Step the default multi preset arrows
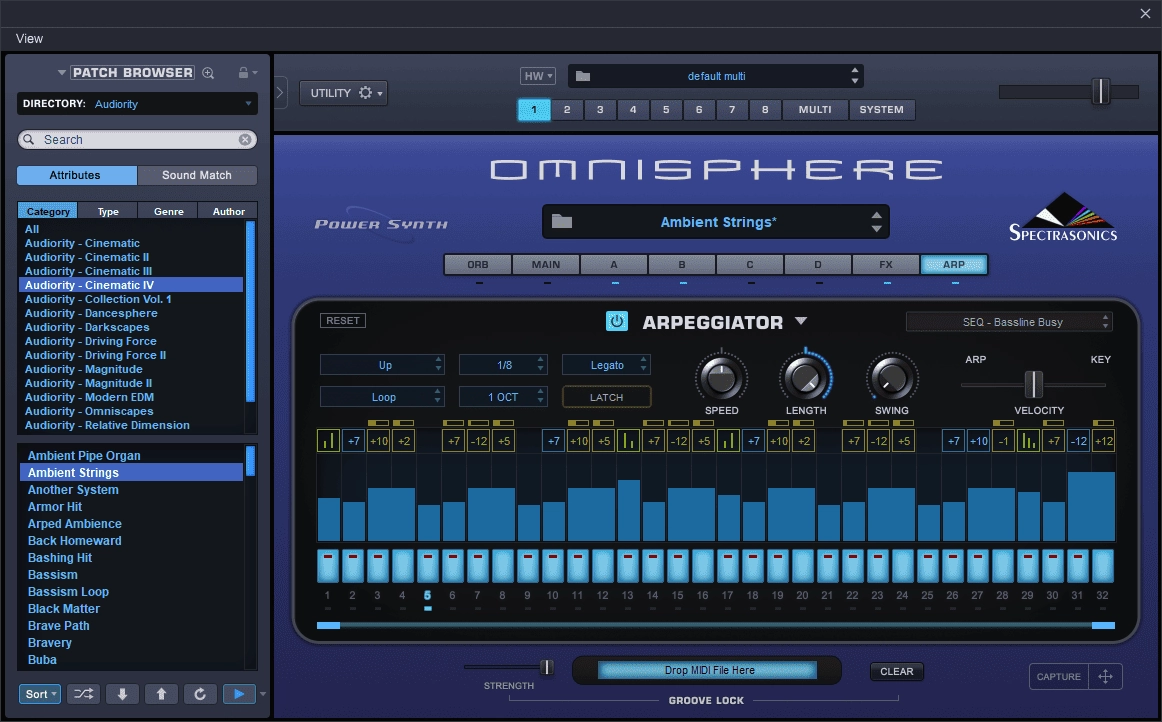The image size is (1162, 722). tap(854, 76)
